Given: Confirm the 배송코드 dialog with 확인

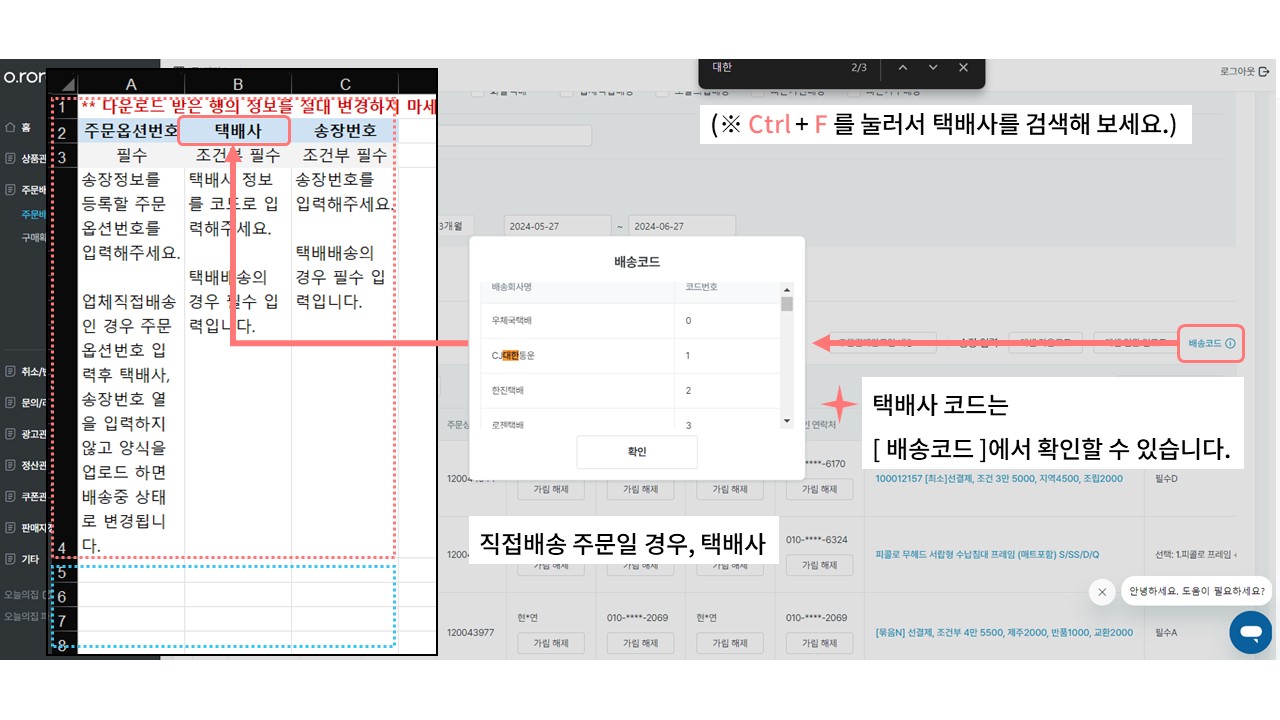Looking at the screenshot, I should pyautogui.click(x=637, y=452).
